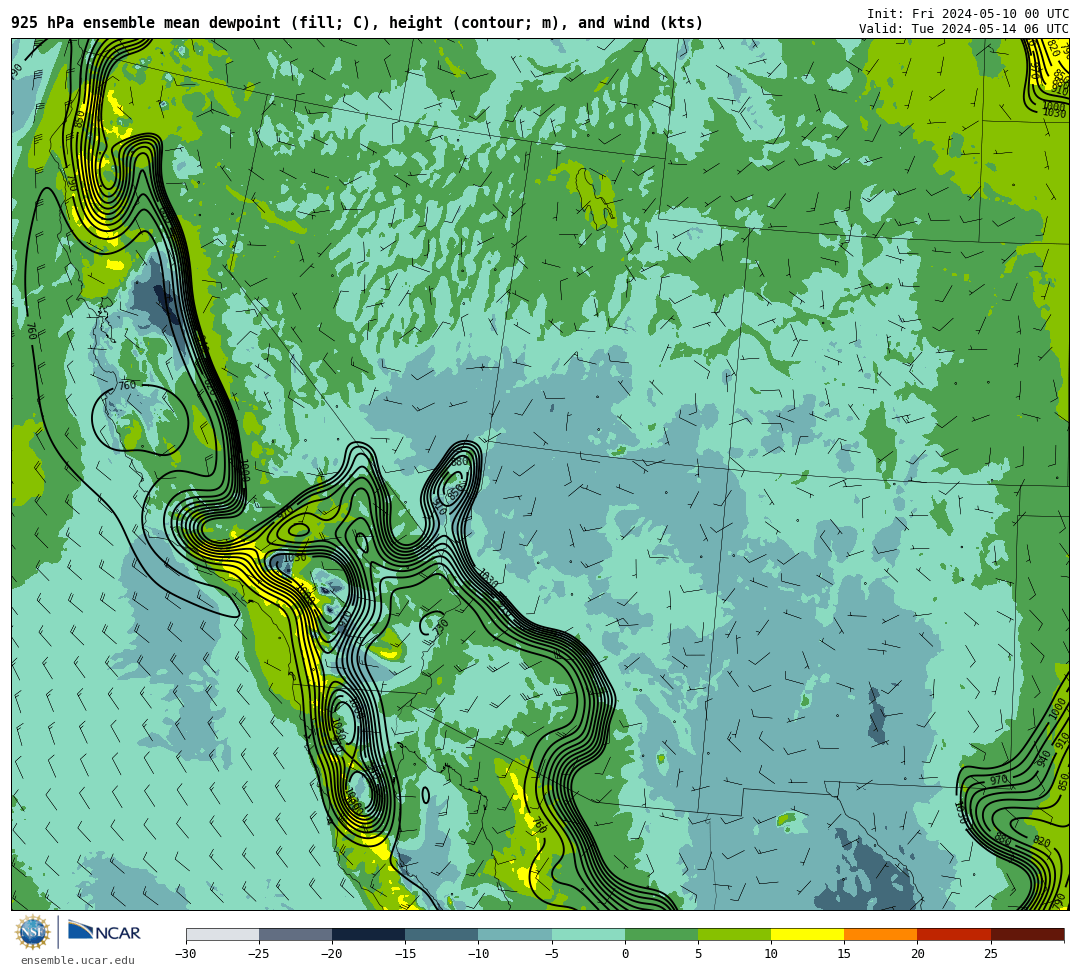Click the positive '20' colorbar tick label
1080x973 pixels.
coord(917,954)
